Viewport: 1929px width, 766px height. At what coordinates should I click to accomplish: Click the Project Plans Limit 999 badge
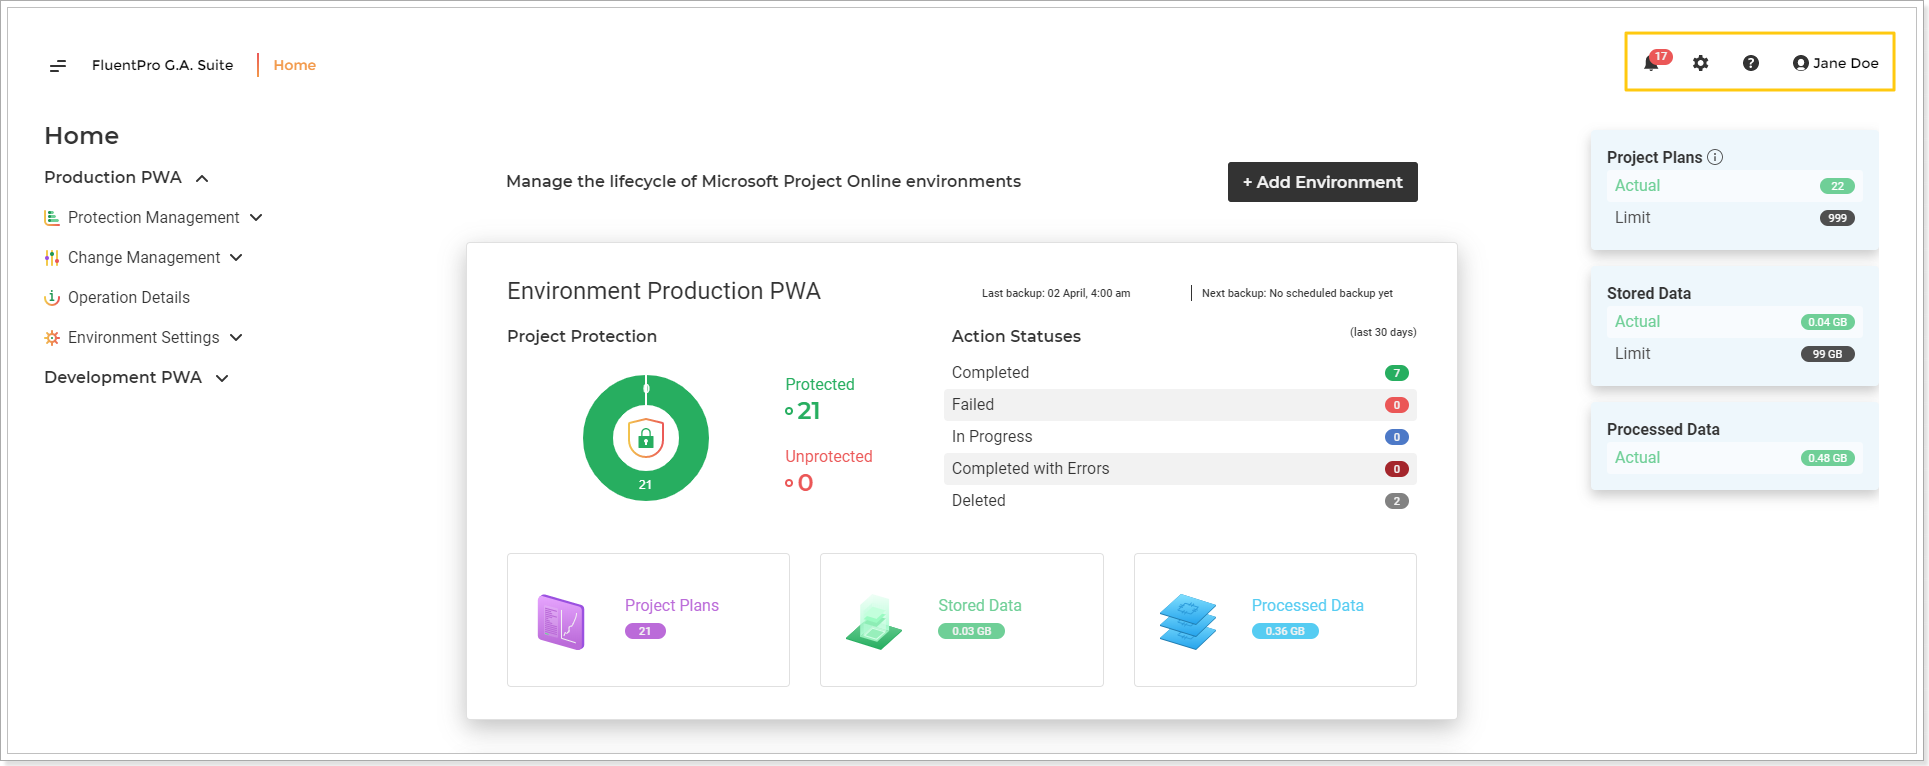click(1837, 218)
